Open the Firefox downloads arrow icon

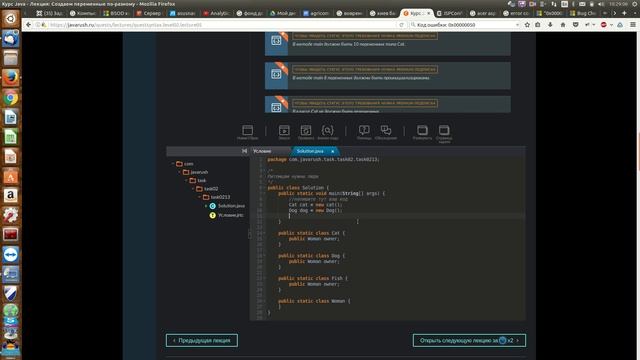(550, 25)
